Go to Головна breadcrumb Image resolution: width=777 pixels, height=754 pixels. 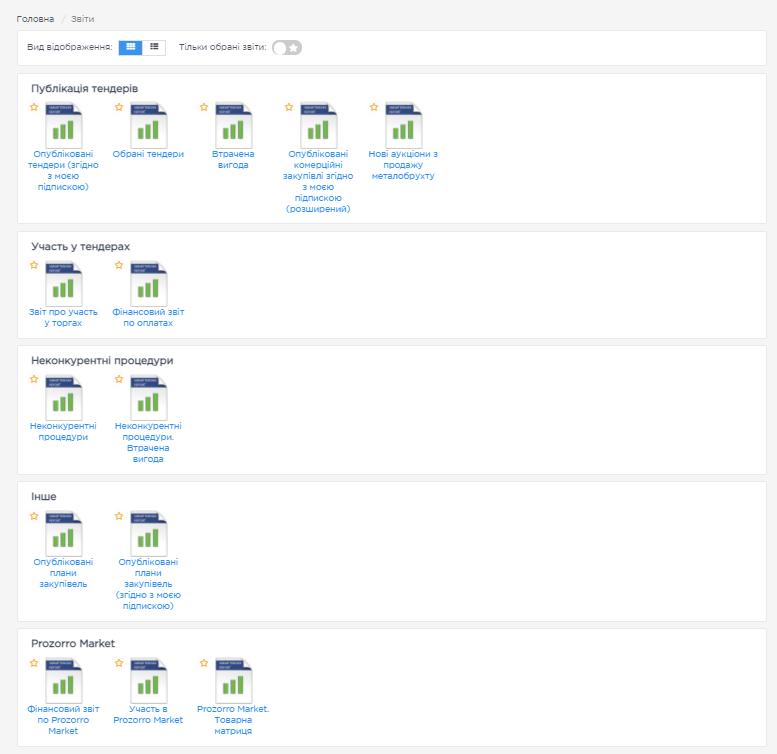pos(35,19)
